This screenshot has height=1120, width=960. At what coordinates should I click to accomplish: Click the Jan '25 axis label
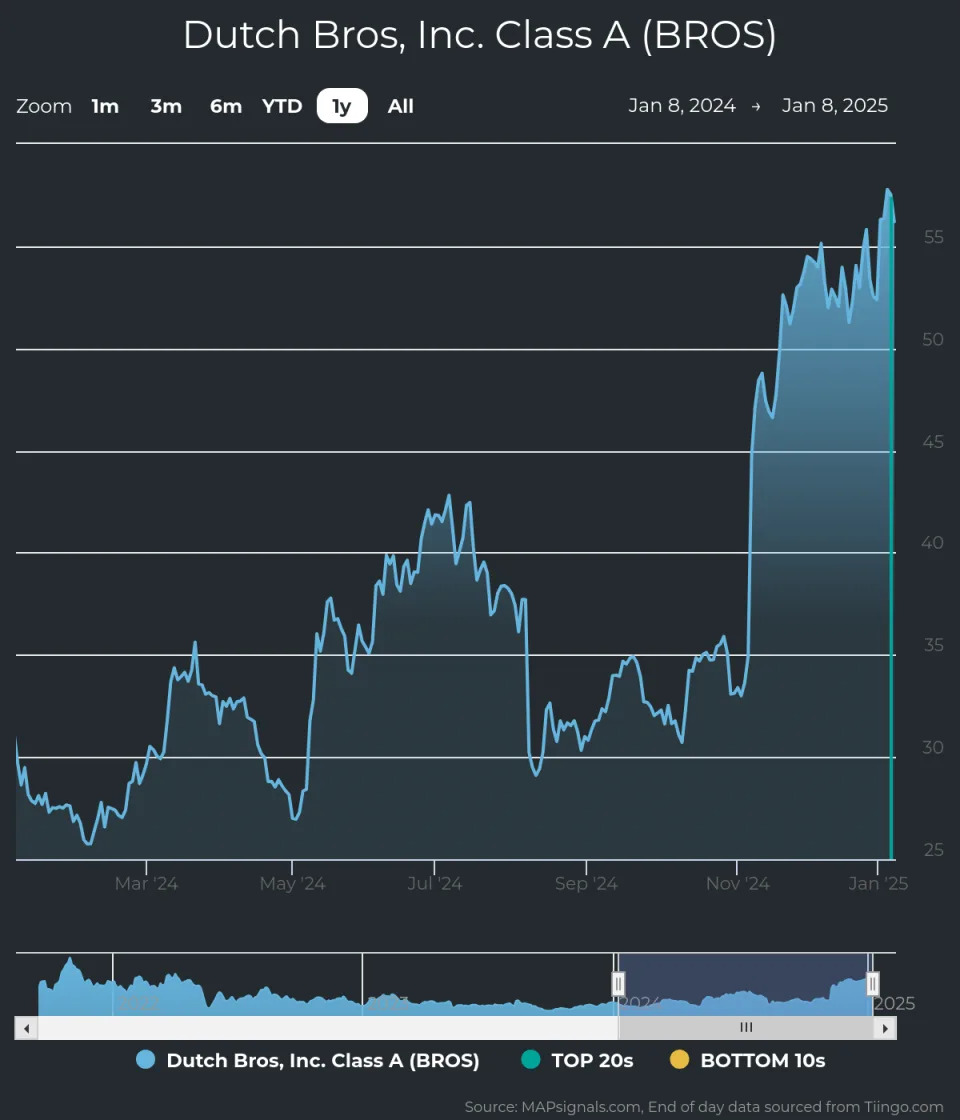878,884
